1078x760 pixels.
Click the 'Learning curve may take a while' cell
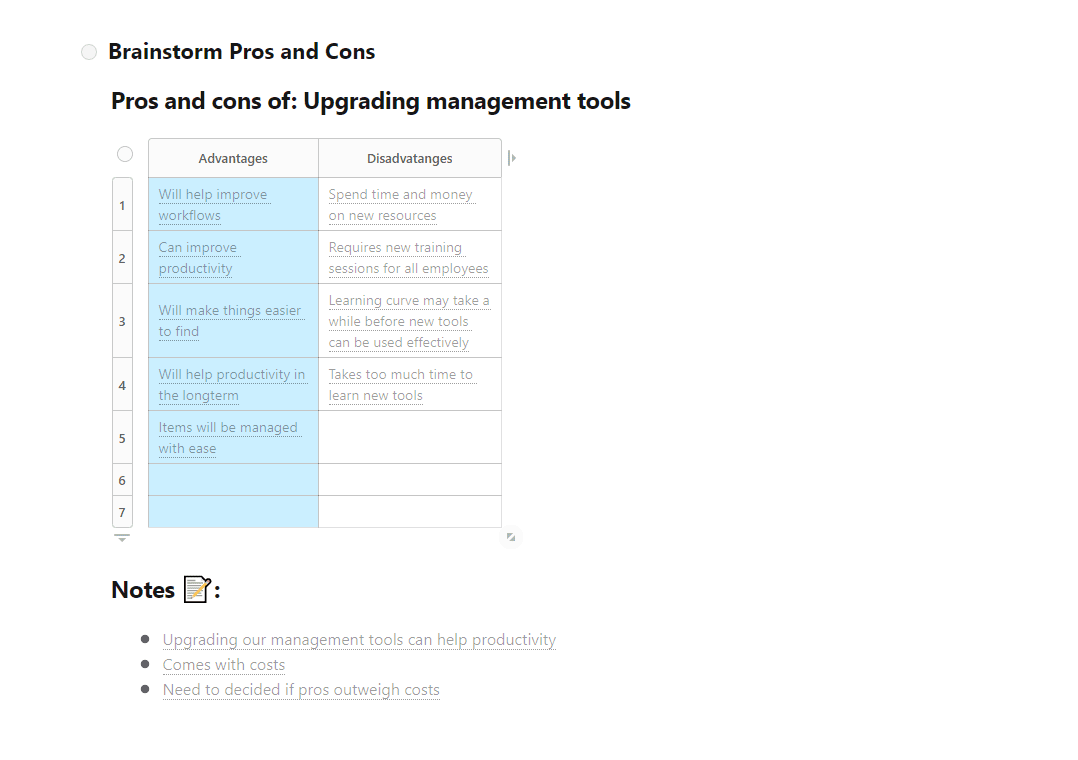click(410, 321)
